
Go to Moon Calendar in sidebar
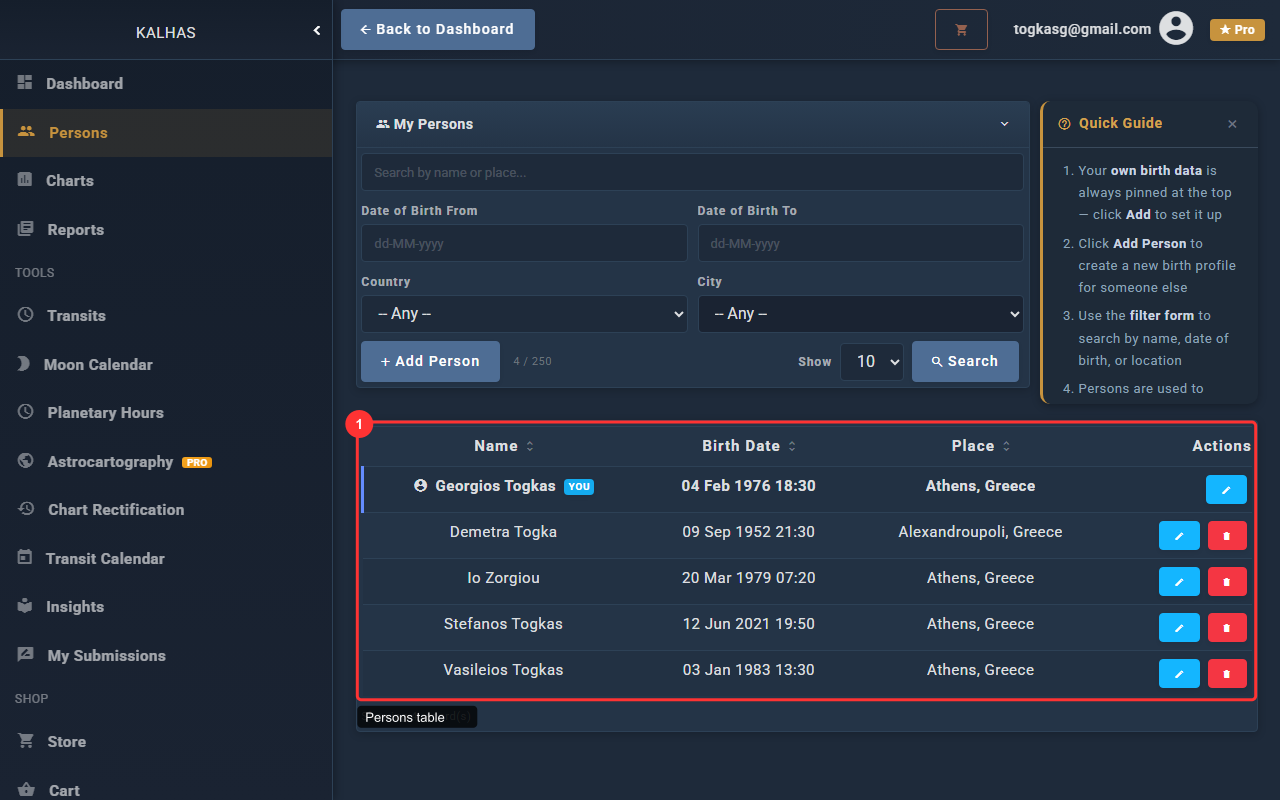(98, 365)
